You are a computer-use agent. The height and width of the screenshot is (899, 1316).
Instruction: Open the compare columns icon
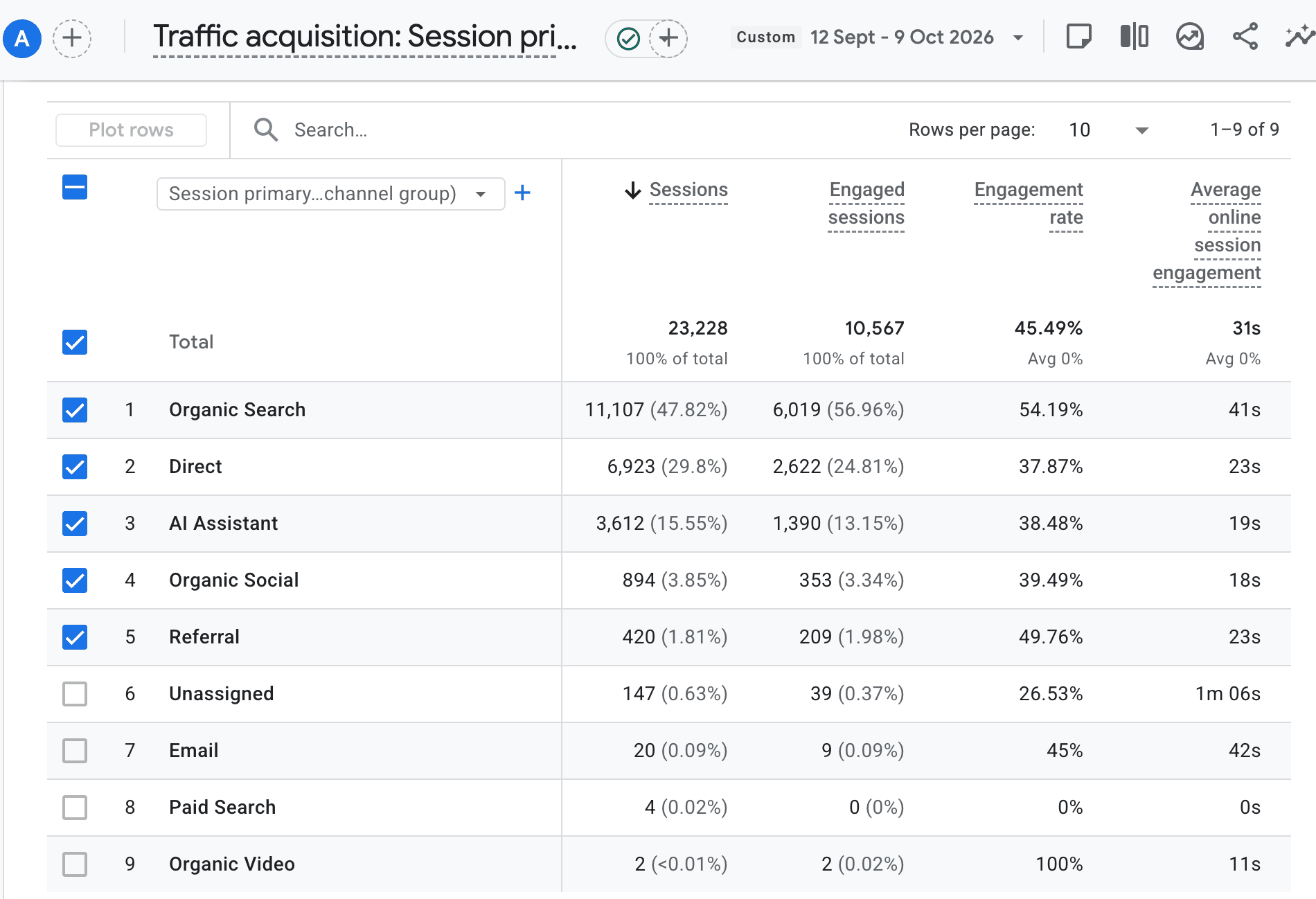1134,37
